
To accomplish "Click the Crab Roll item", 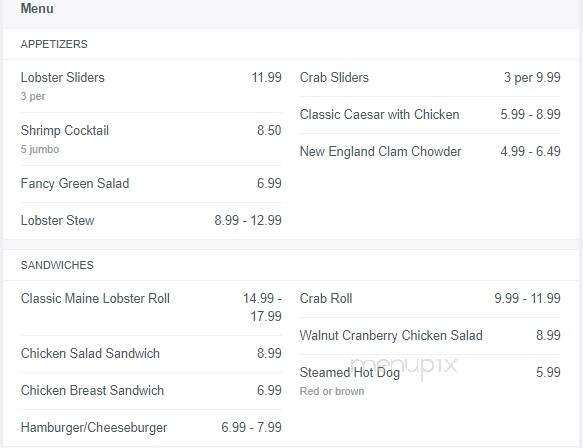I will point(326,298).
